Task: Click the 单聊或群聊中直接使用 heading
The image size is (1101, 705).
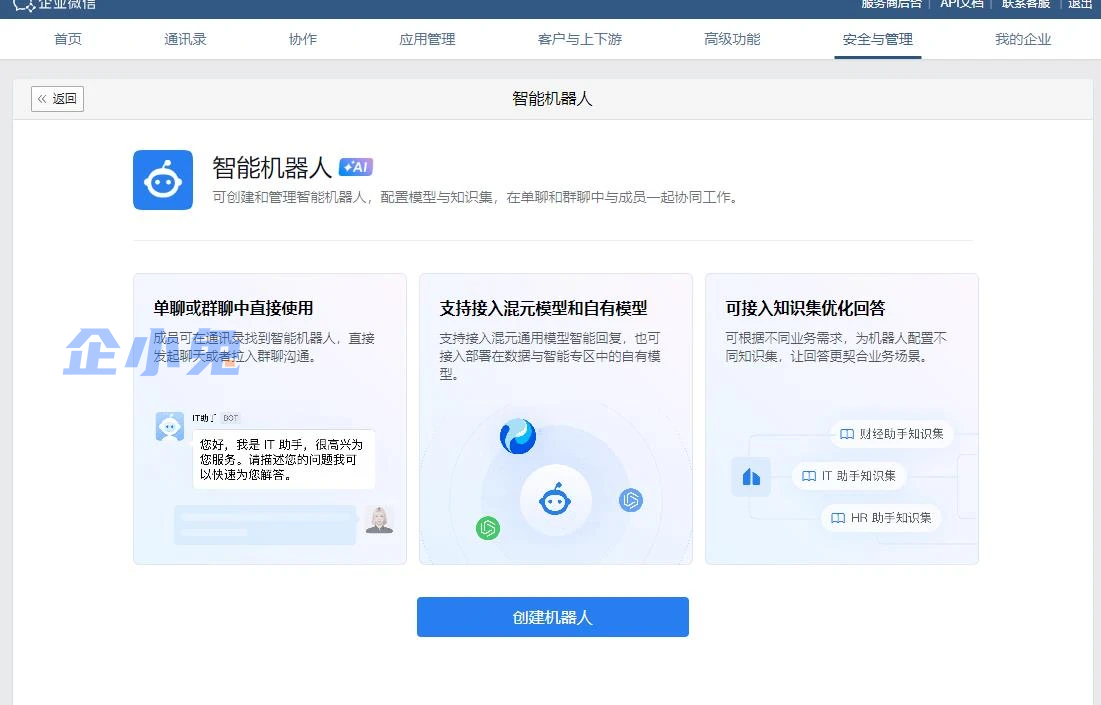Action: click(x=233, y=308)
